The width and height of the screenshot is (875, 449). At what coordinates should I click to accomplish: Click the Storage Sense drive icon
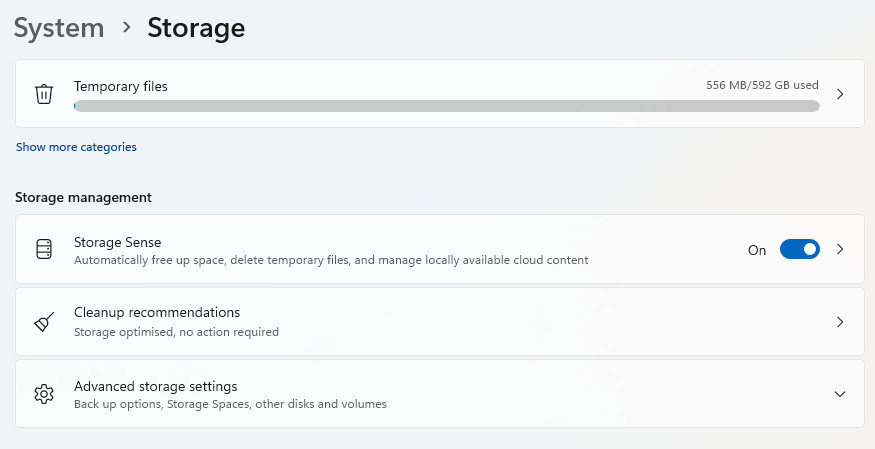coord(44,249)
